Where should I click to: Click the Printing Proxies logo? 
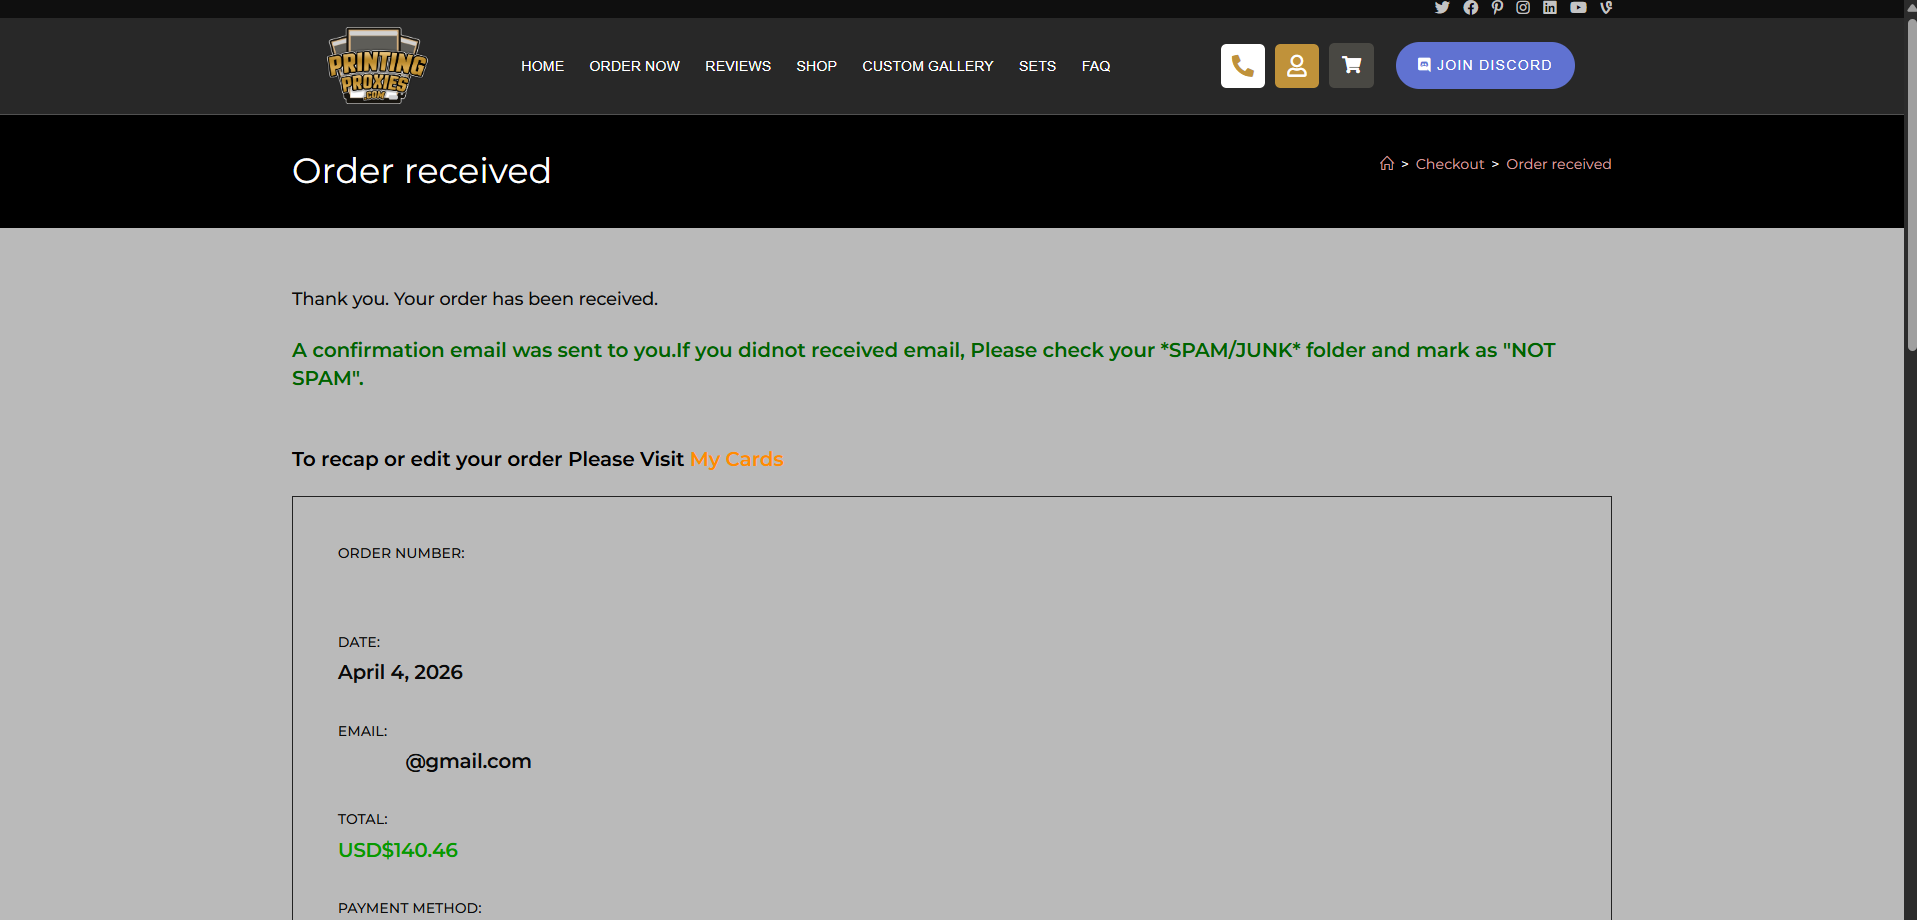tap(377, 65)
